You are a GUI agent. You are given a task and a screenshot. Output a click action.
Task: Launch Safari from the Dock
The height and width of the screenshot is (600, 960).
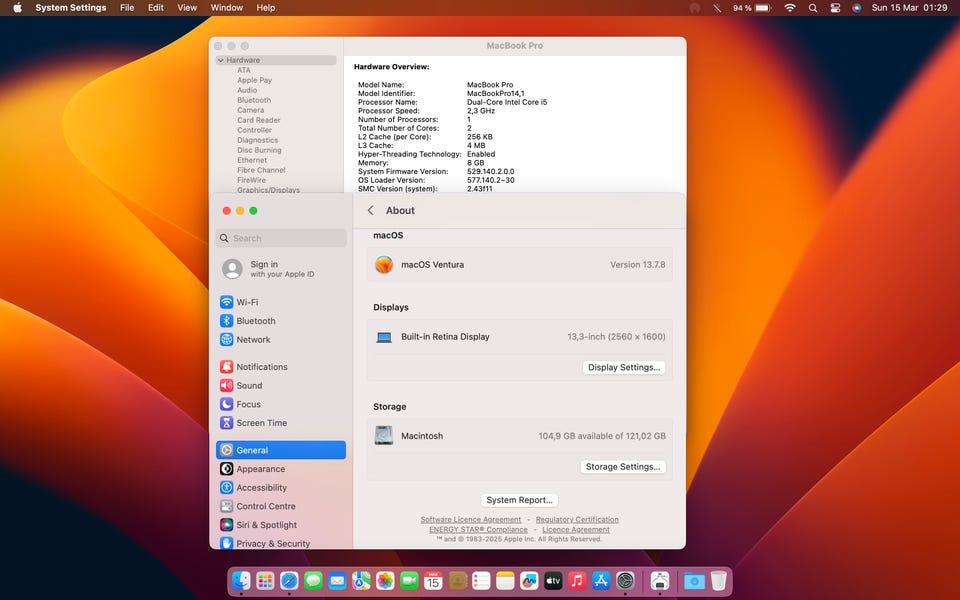pyautogui.click(x=289, y=581)
